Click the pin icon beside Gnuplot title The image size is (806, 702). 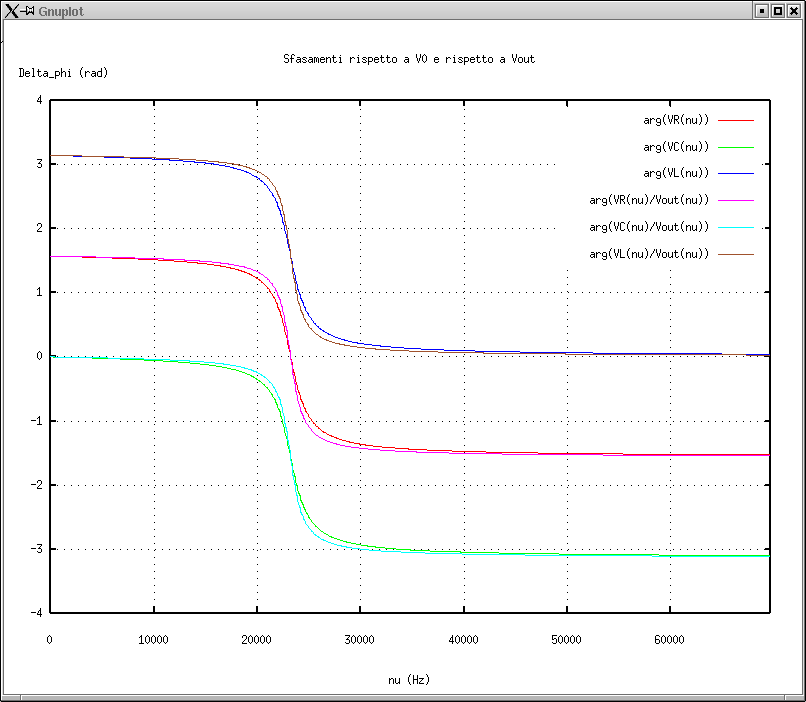coord(27,10)
